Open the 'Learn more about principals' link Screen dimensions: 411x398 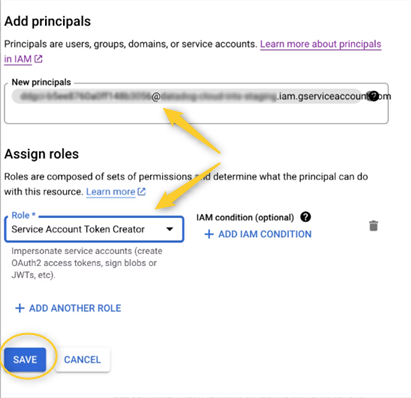click(x=320, y=44)
